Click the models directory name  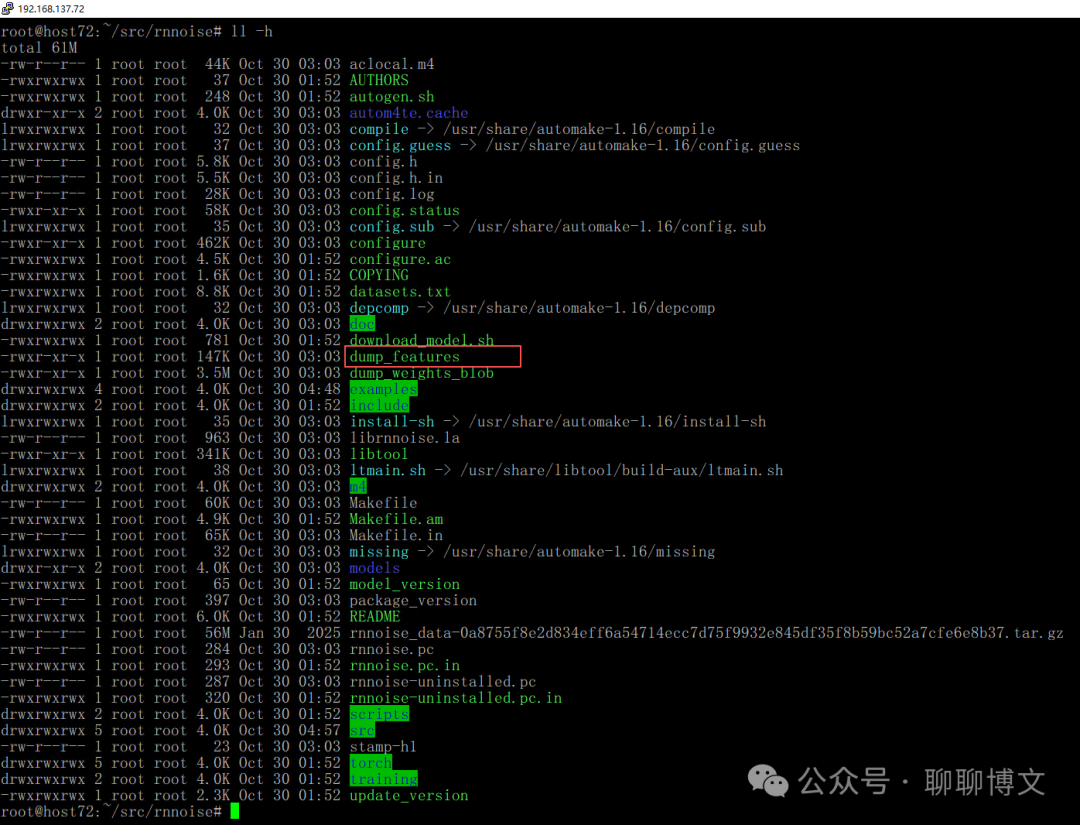[375, 568]
